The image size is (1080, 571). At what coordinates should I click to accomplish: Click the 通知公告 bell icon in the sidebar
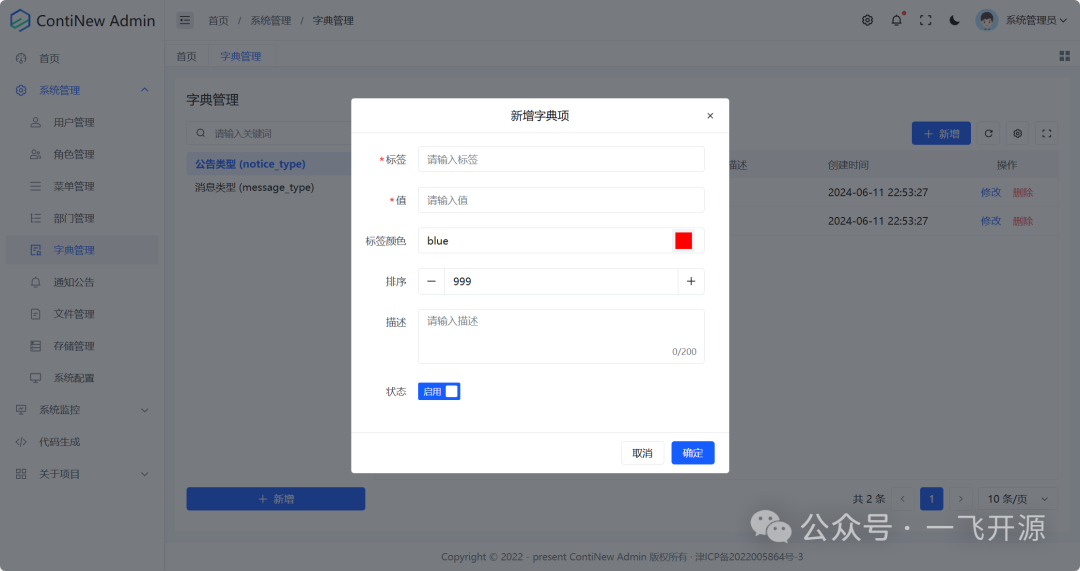35,282
